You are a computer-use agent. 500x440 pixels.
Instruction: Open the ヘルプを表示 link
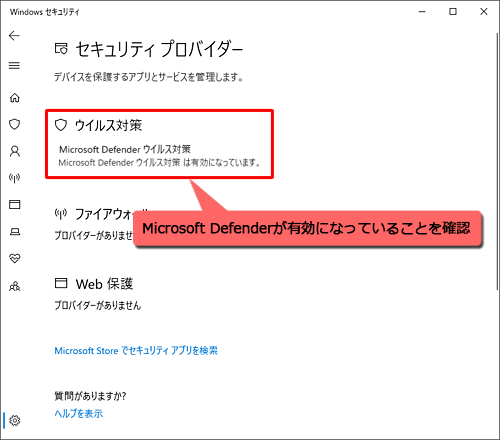click(78, 414)
